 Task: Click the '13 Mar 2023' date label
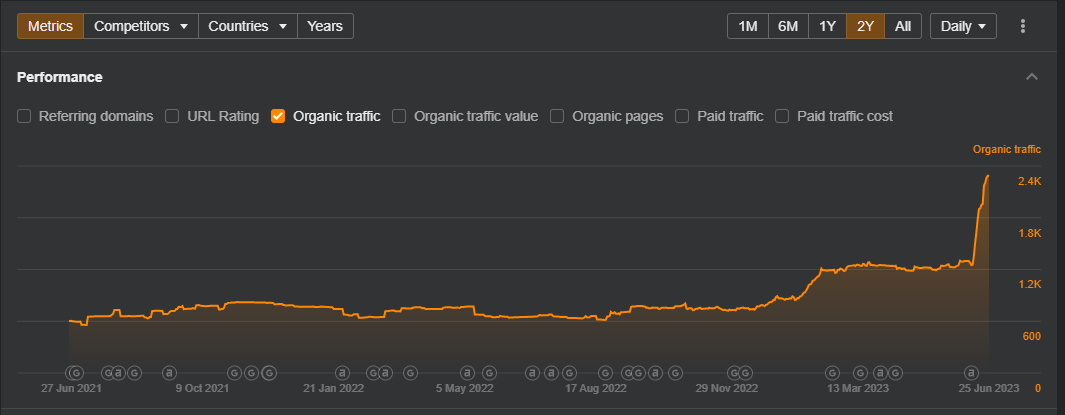[x=857, y=389]
